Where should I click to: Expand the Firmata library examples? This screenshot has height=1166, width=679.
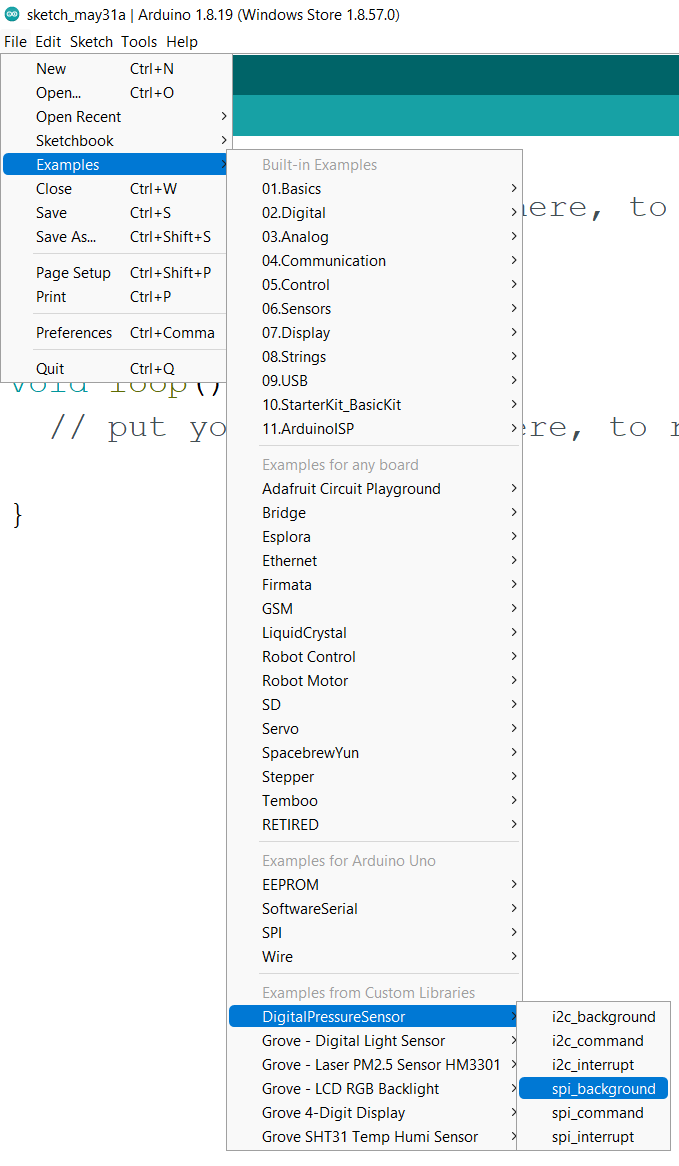(374, 584)
